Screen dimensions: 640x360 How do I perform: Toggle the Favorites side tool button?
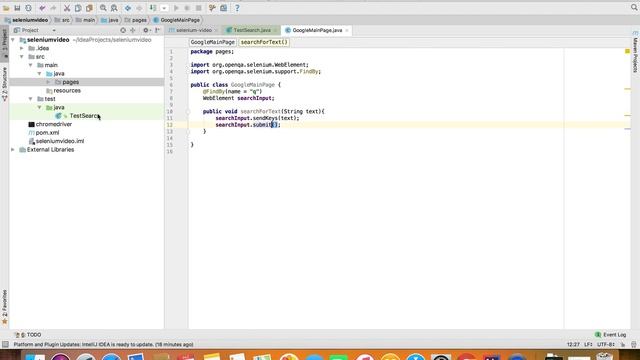pyautogui.click(x=4, y=307)
